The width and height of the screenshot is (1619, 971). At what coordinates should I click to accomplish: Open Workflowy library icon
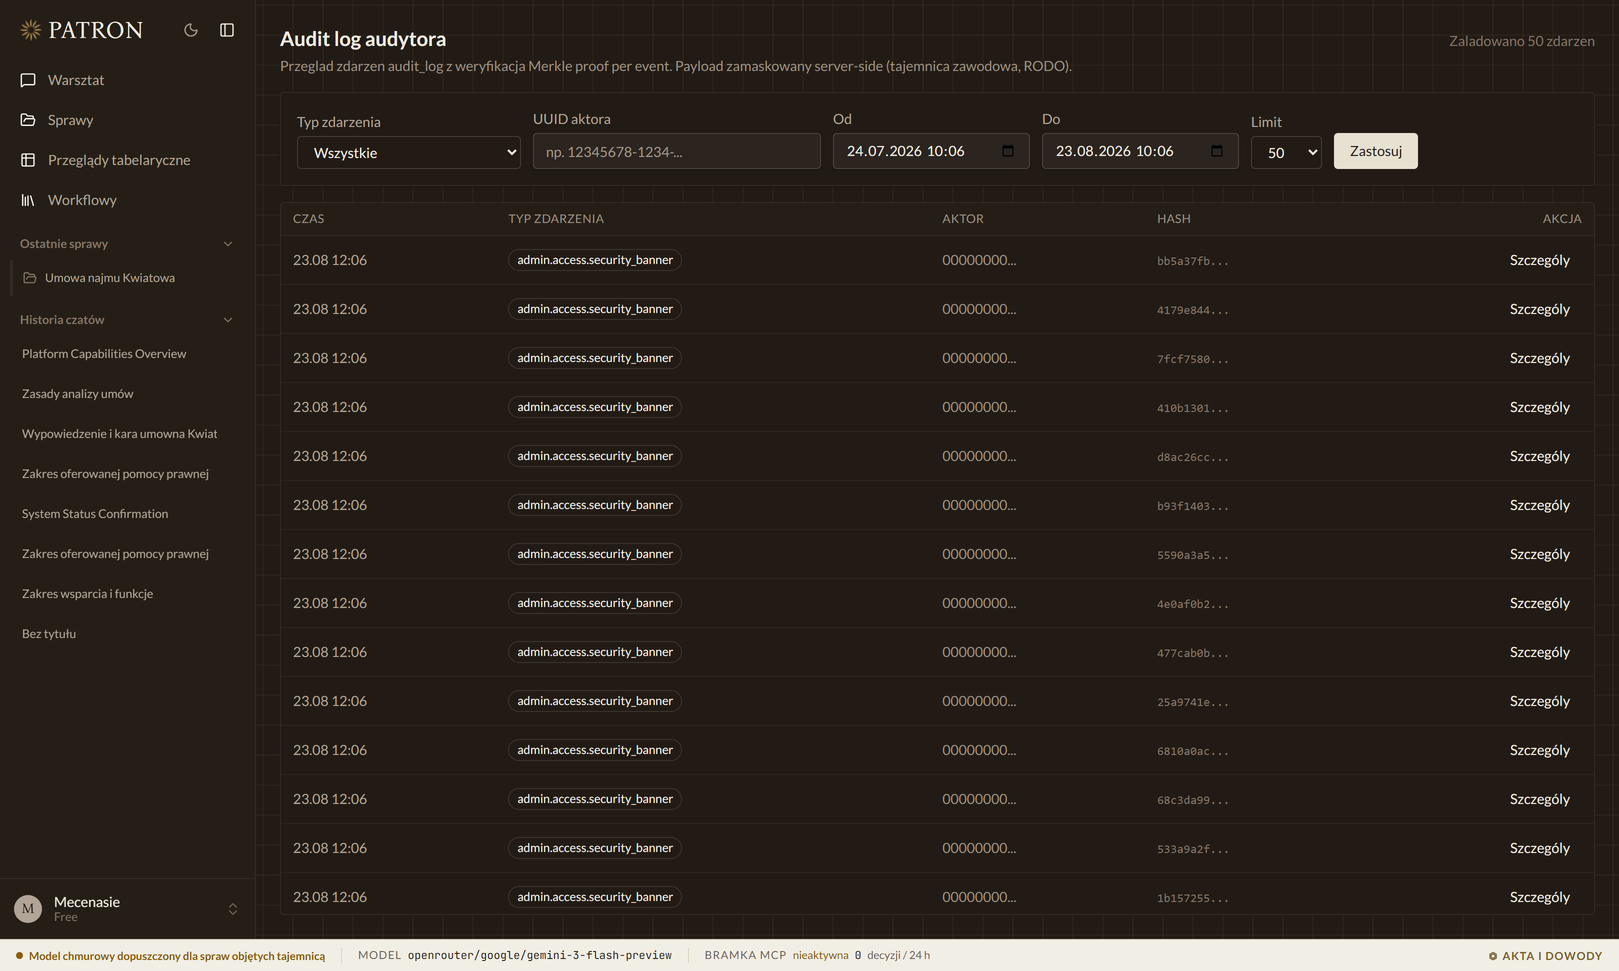[28, 200]
